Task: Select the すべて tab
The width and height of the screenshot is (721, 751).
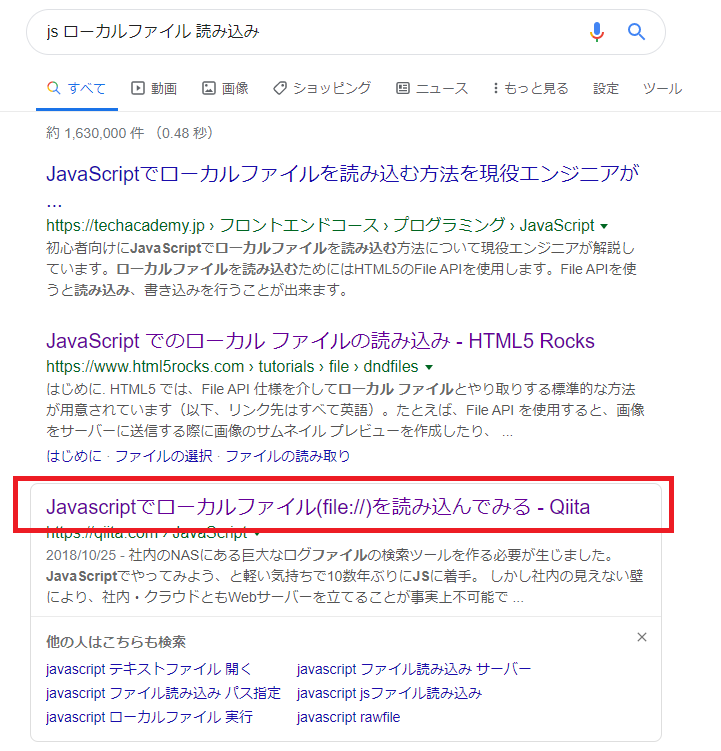Action: (x=77, y=89)
